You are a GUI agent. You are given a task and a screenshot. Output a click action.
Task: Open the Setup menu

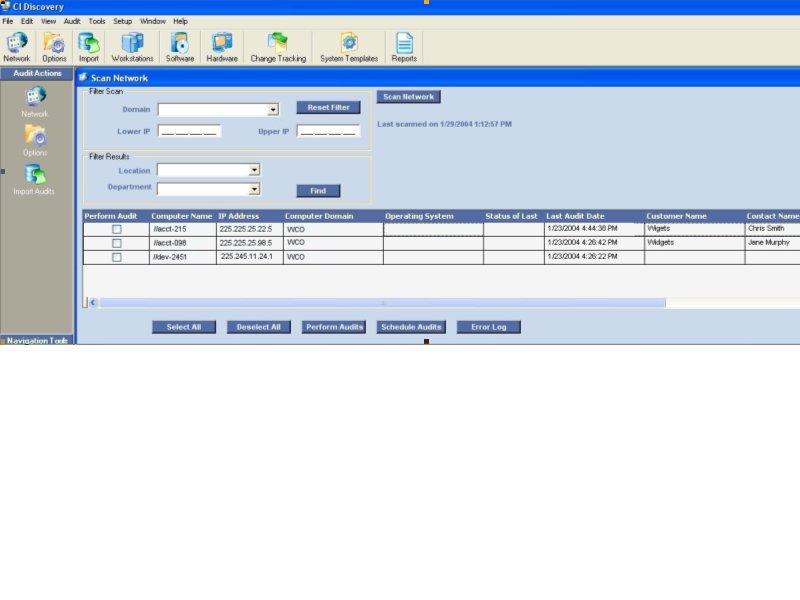(122, 21)
